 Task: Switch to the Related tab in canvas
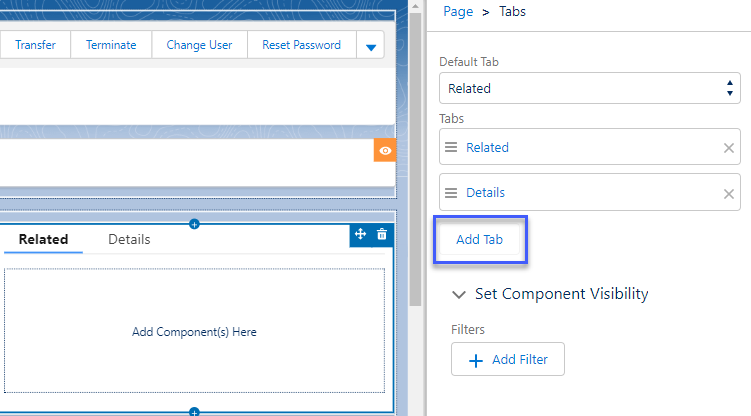(x=43, y=240)
